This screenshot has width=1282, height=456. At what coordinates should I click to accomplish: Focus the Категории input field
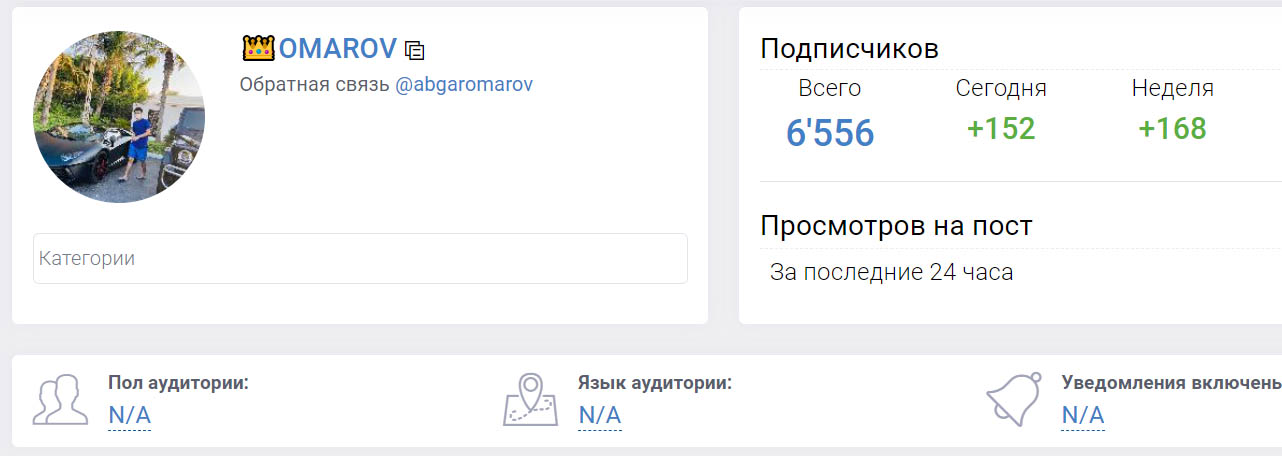[360, 259]
